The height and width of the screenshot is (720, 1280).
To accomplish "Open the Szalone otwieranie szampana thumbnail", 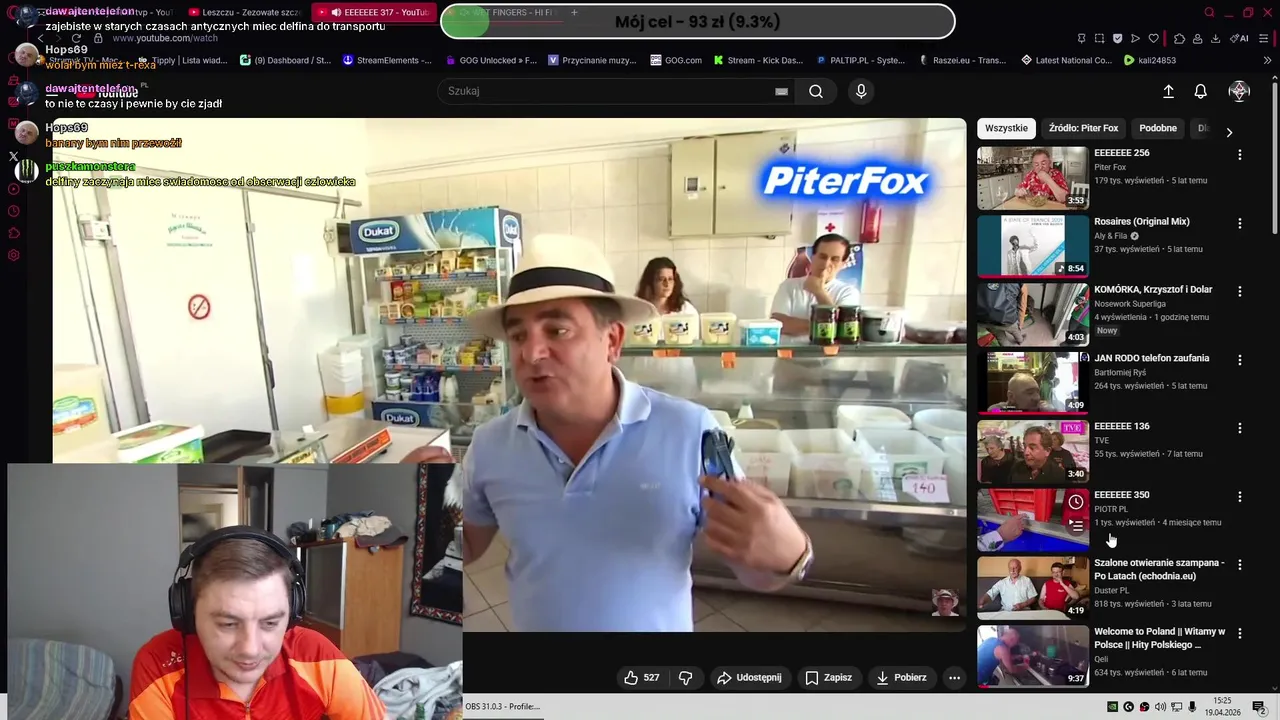I will click(1033, 587).
